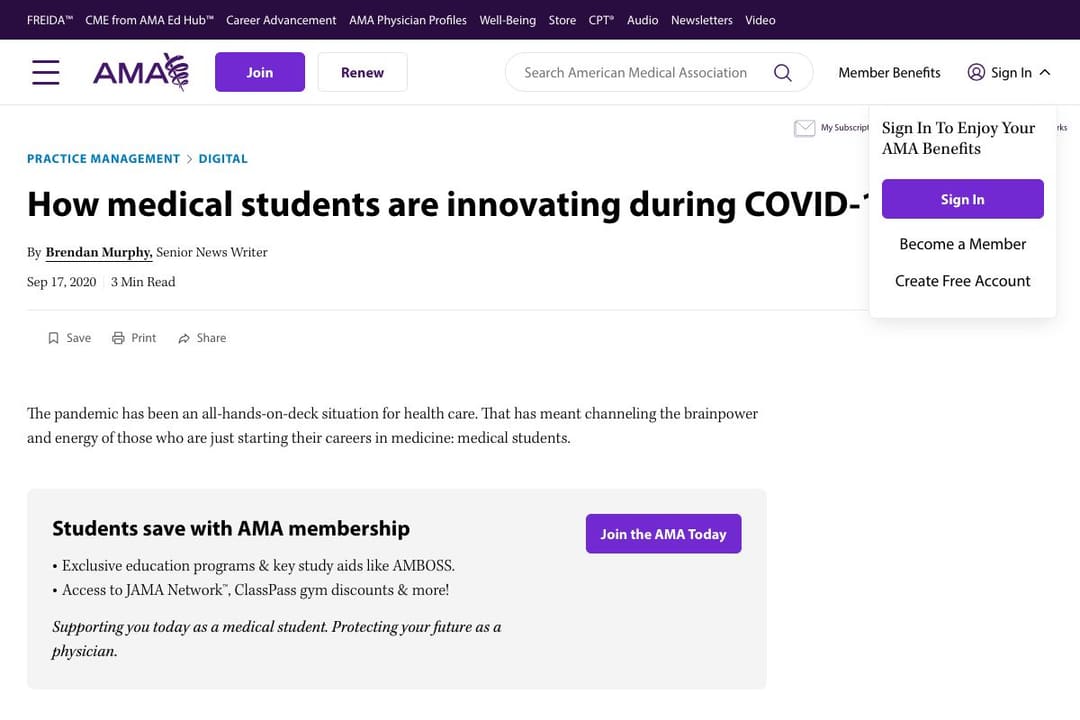Click the Renew button

[362, 72]
